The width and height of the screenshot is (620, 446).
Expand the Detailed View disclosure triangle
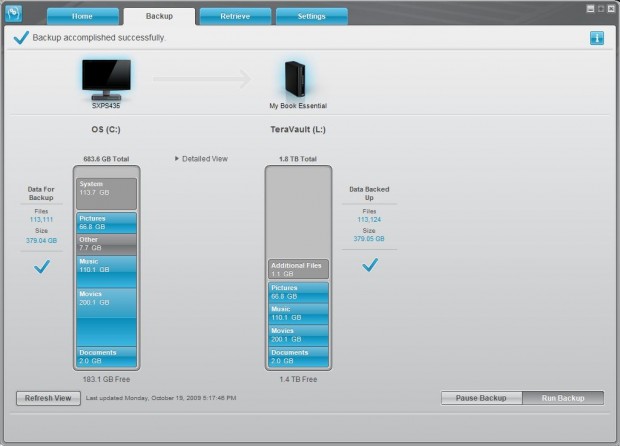(x=177, y=159)
